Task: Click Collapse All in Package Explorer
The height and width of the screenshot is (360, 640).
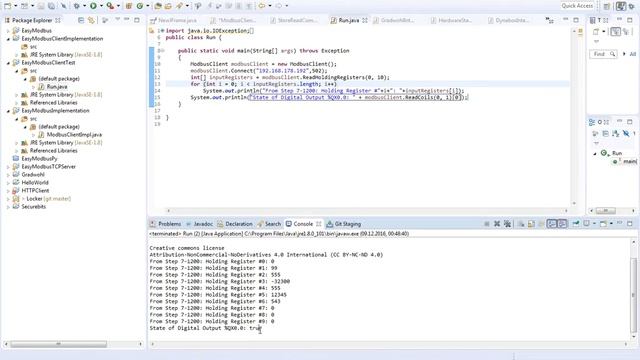Action: (81, 20)
